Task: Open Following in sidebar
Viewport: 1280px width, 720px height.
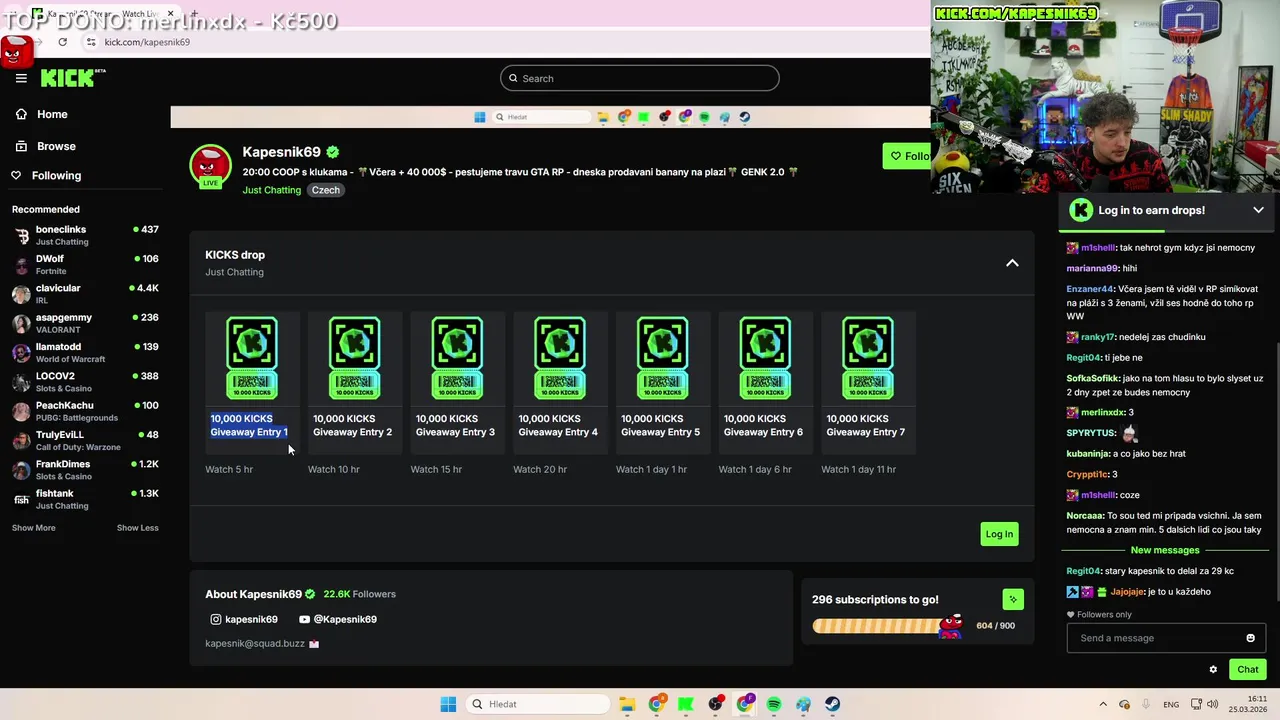Action: click(x=46, y=175)
